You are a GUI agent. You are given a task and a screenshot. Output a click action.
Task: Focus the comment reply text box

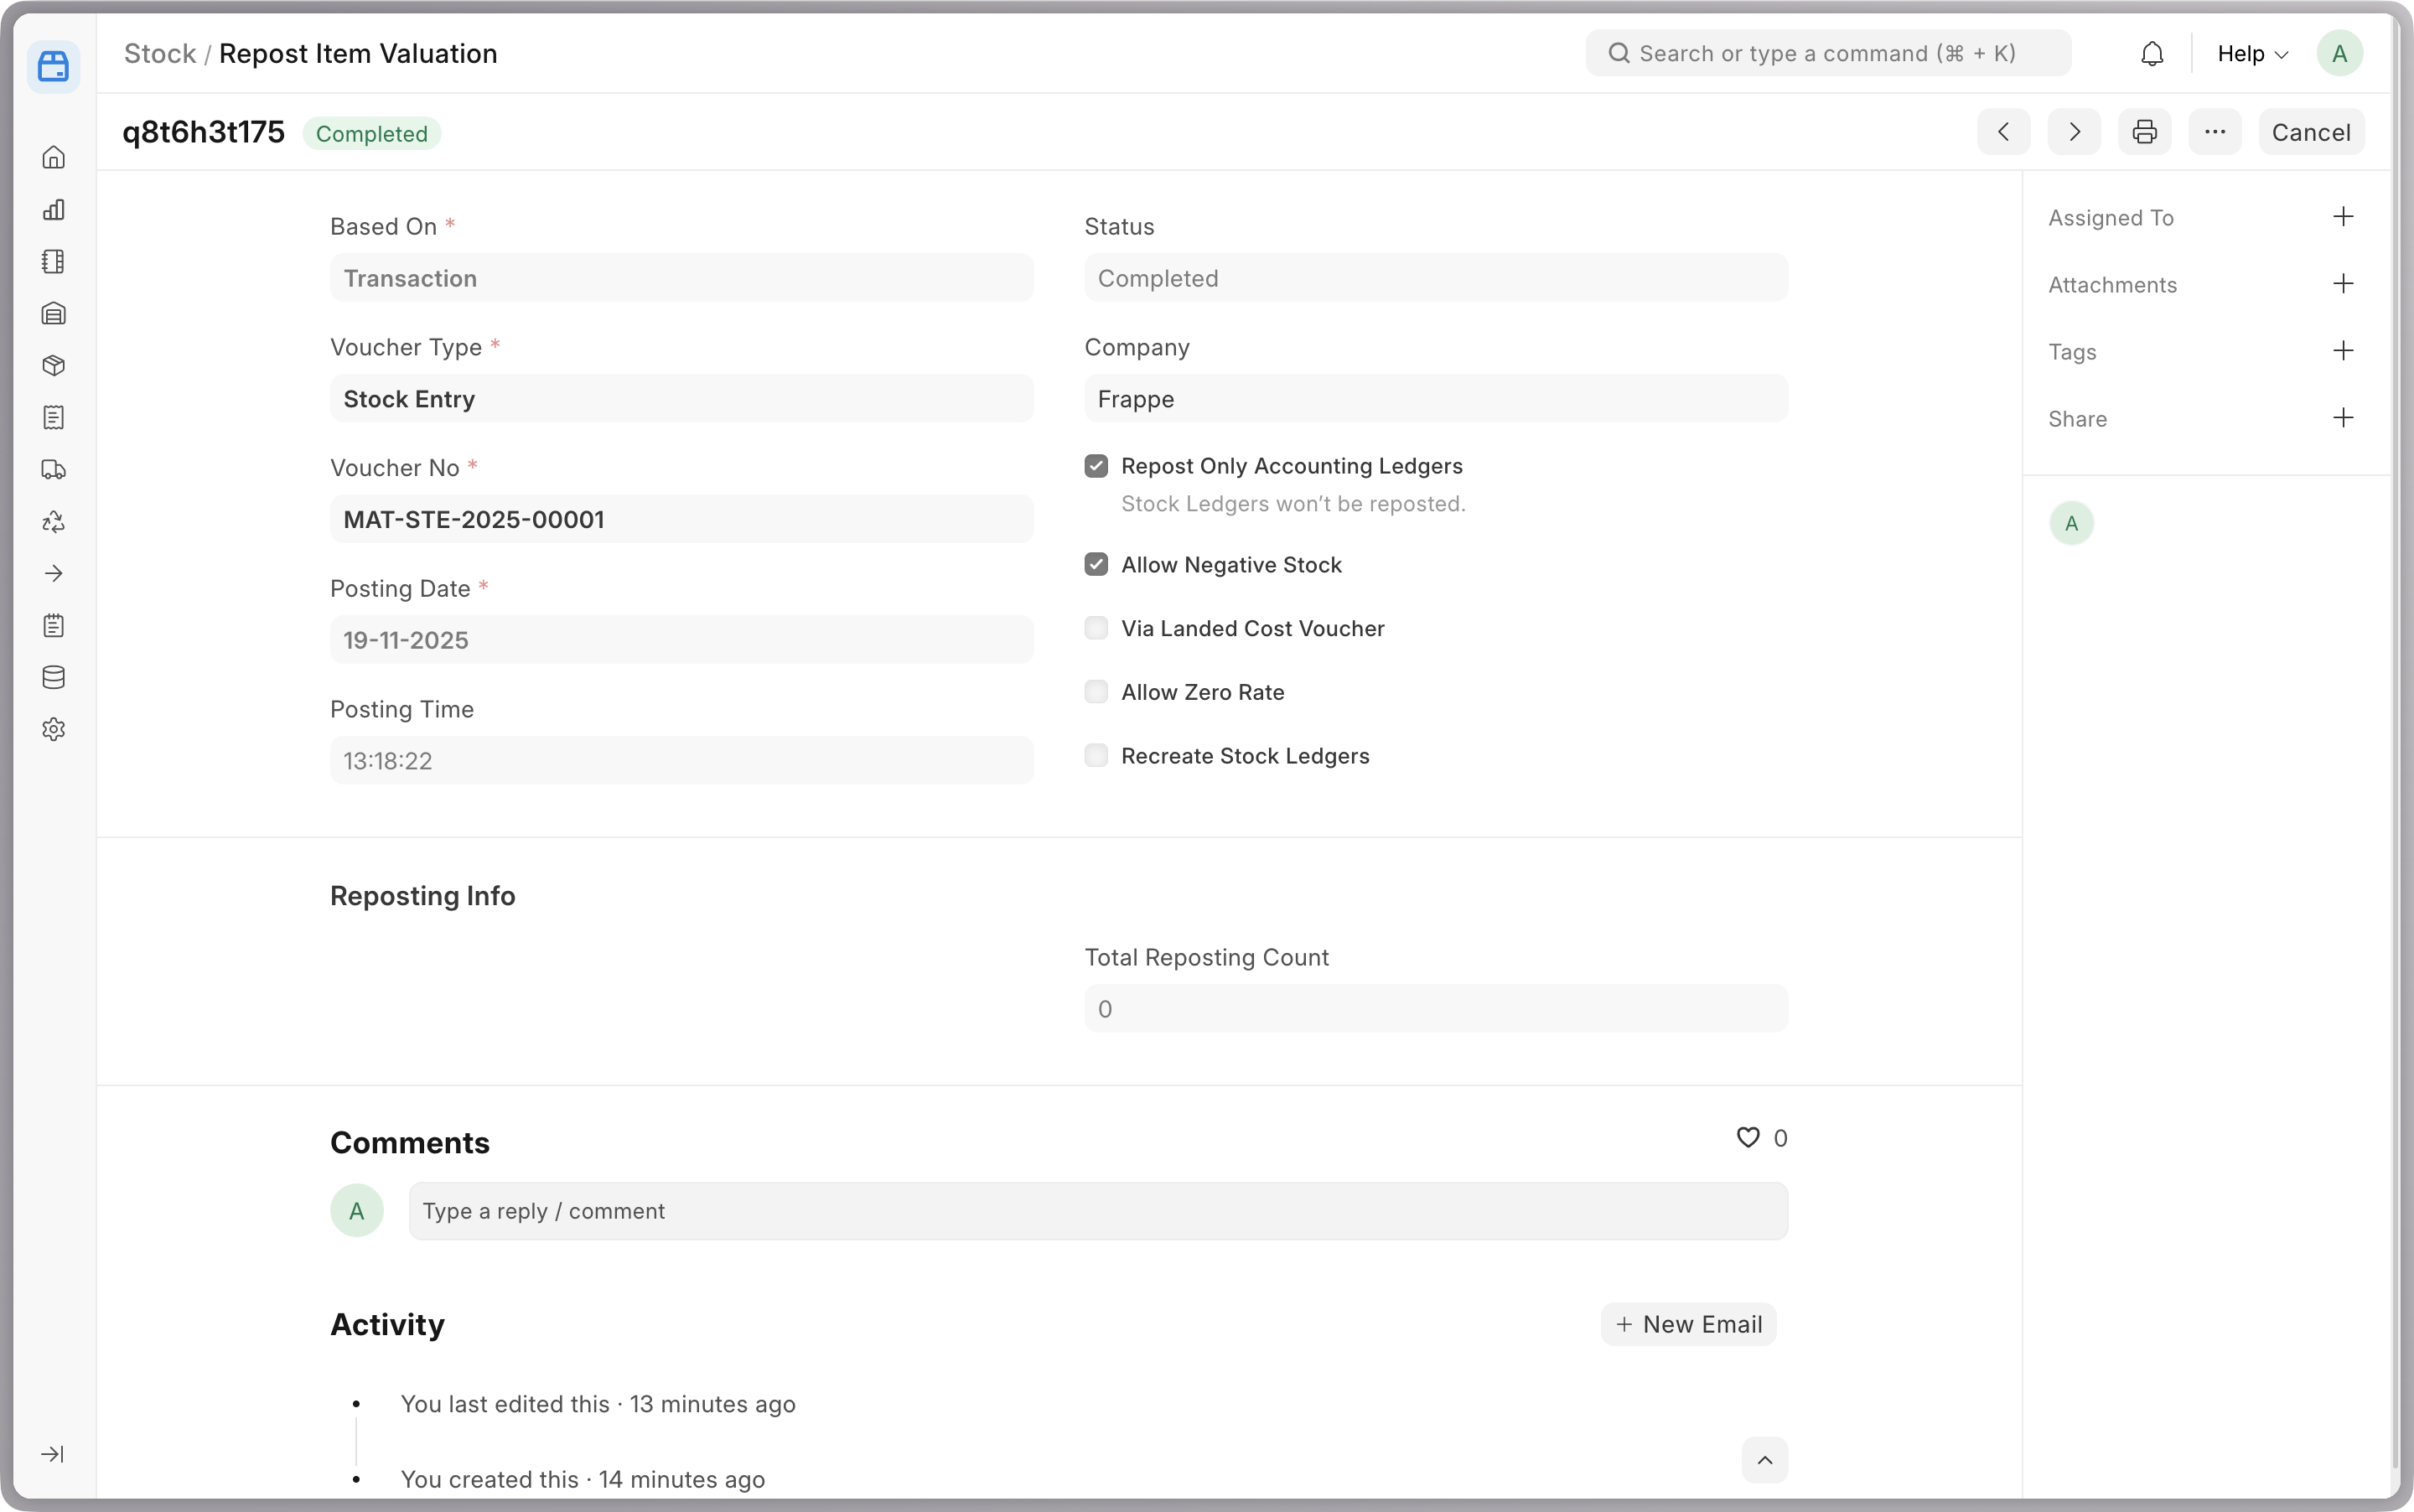(1097, 1211)
